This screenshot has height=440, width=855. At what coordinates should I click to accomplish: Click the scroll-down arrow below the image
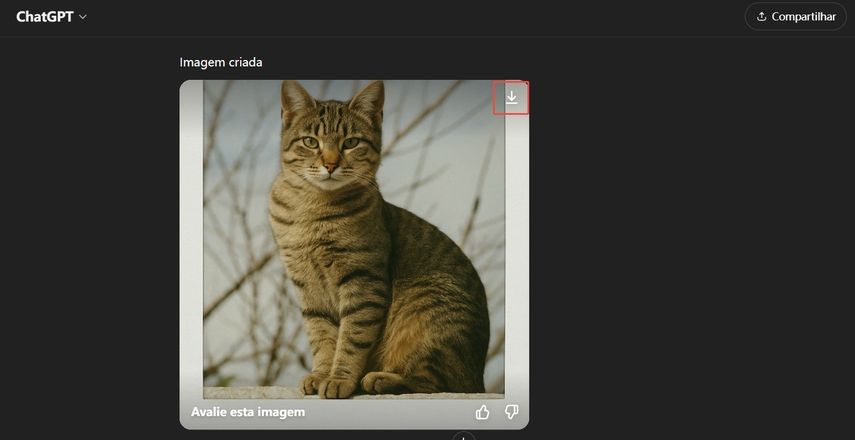(463, 437)
